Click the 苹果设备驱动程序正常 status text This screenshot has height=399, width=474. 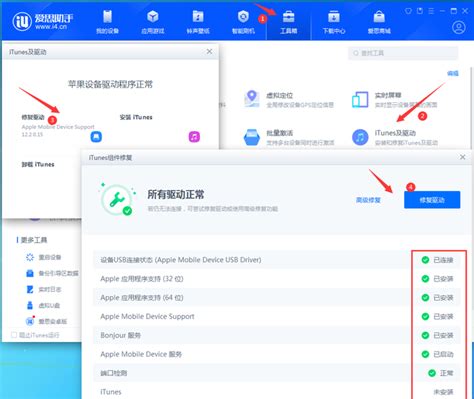click(x=110, y=84)
